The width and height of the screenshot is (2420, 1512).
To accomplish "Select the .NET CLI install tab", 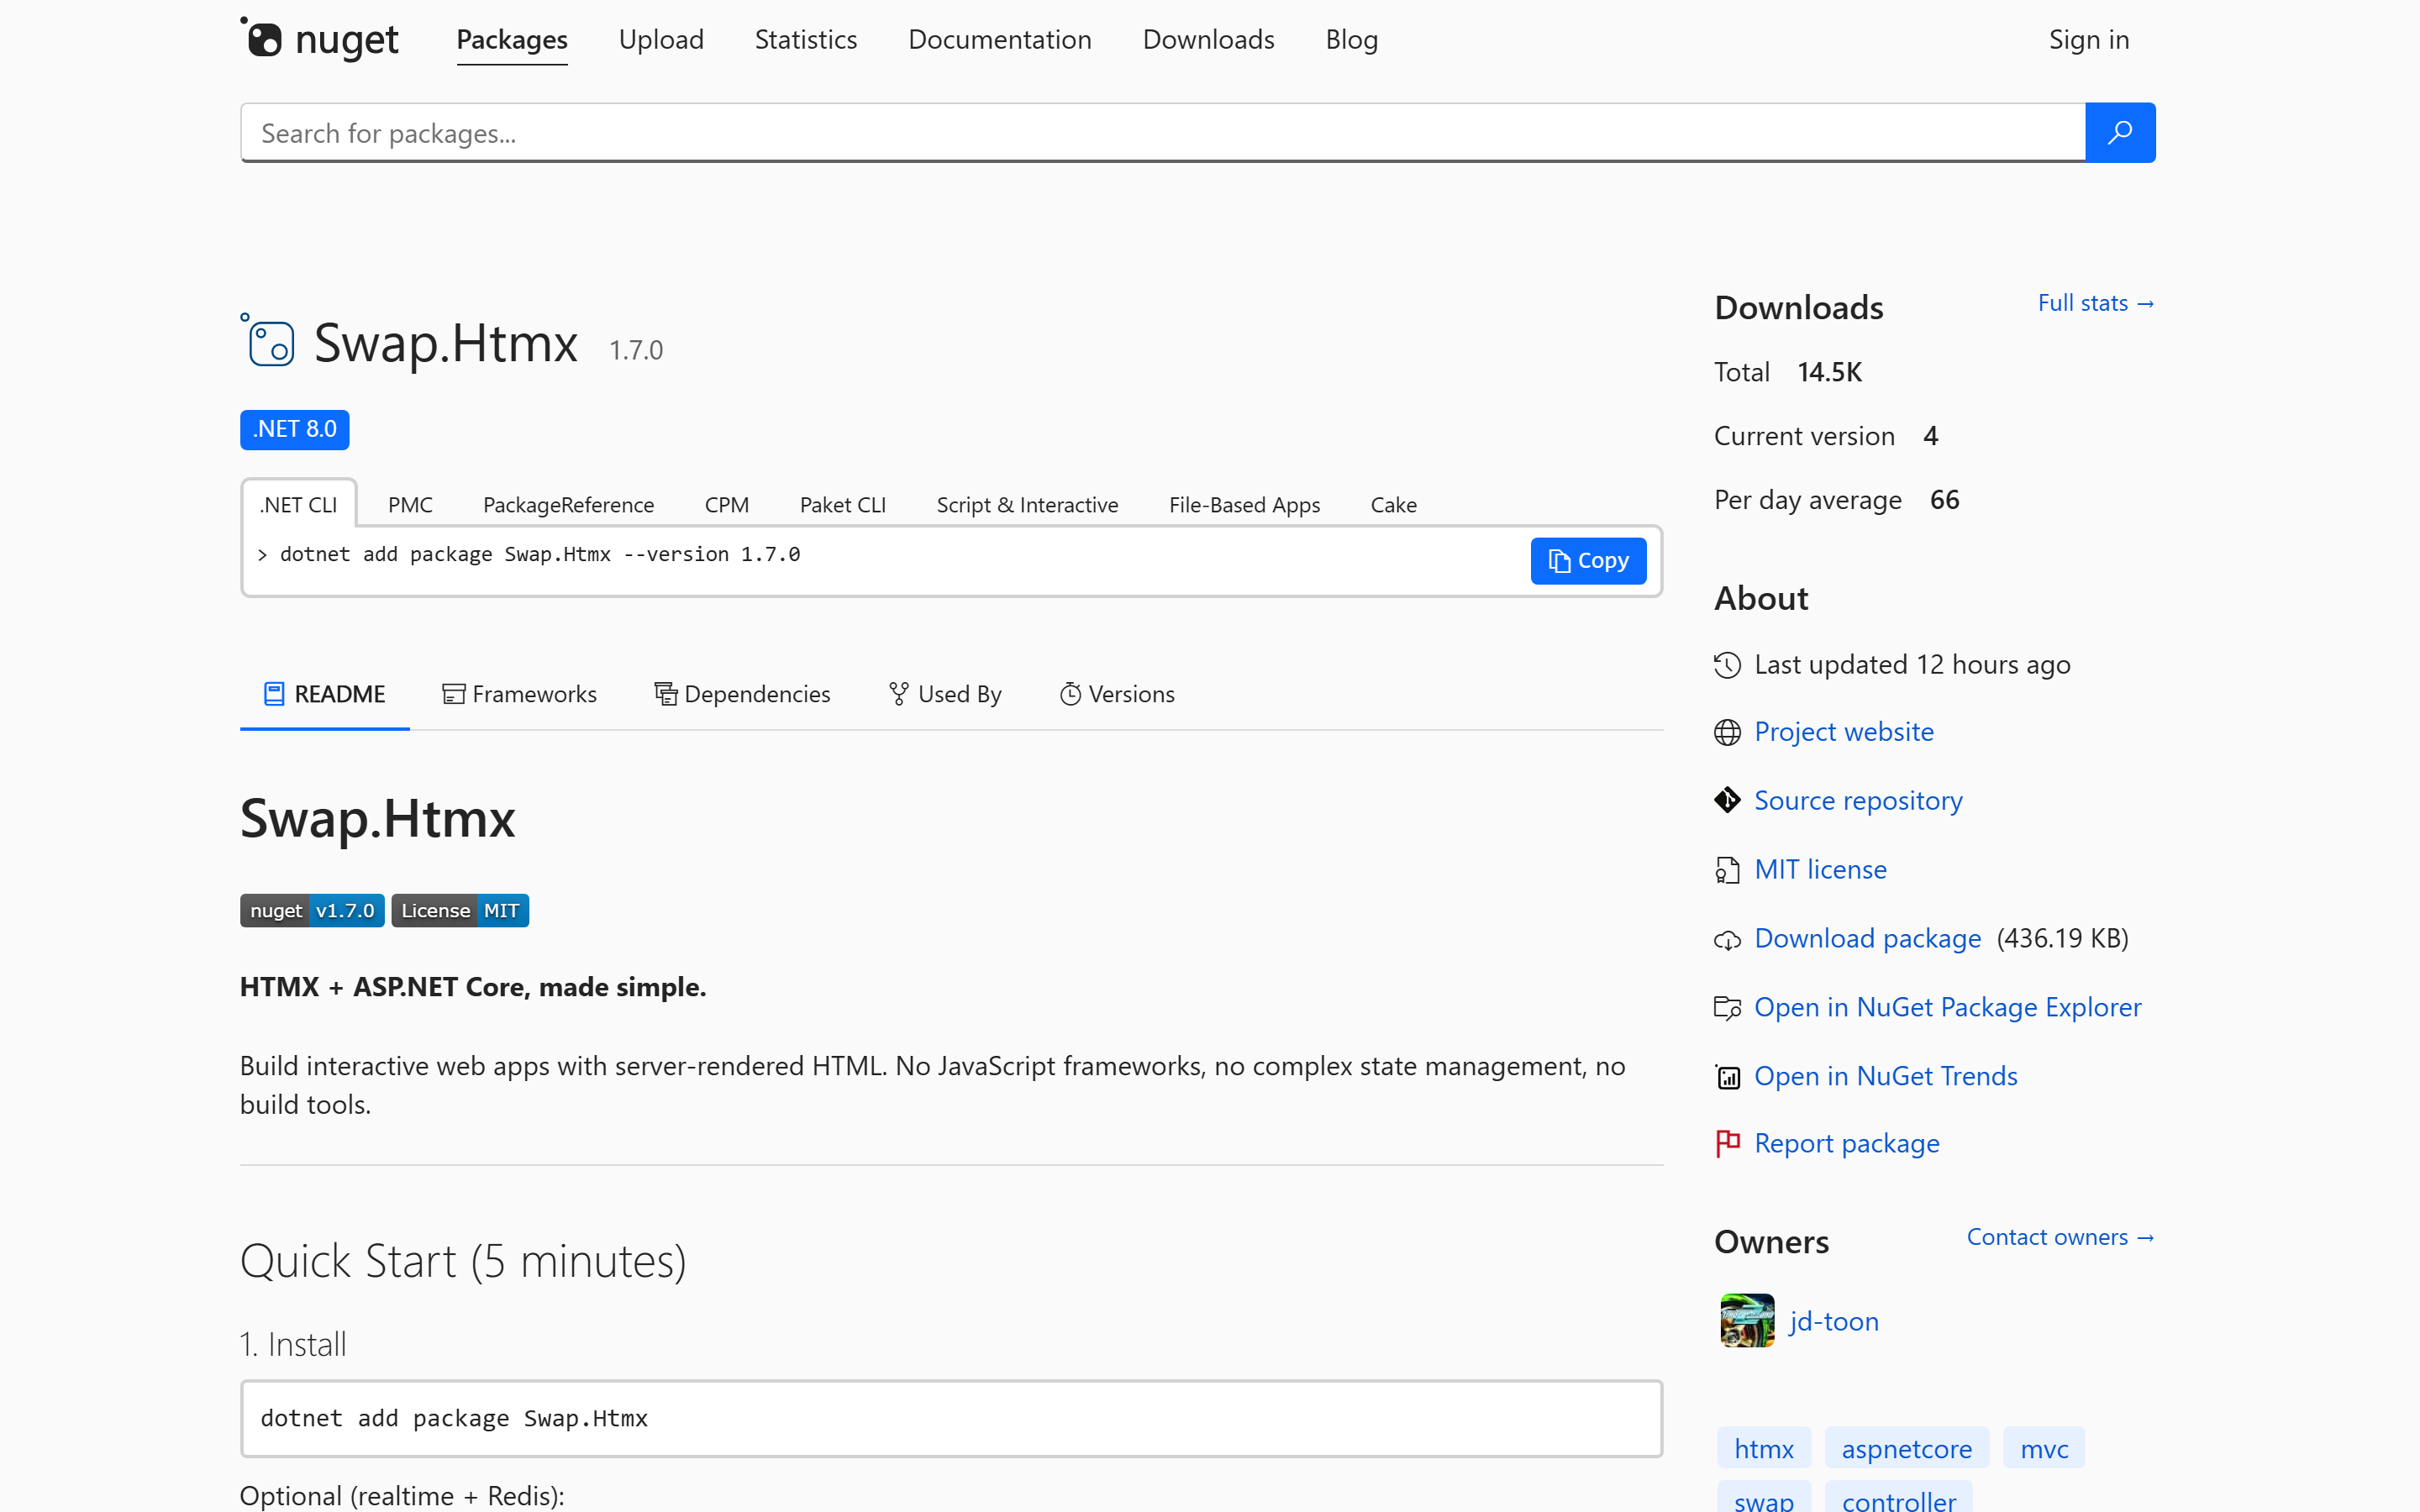I will [x=298, y=504].
